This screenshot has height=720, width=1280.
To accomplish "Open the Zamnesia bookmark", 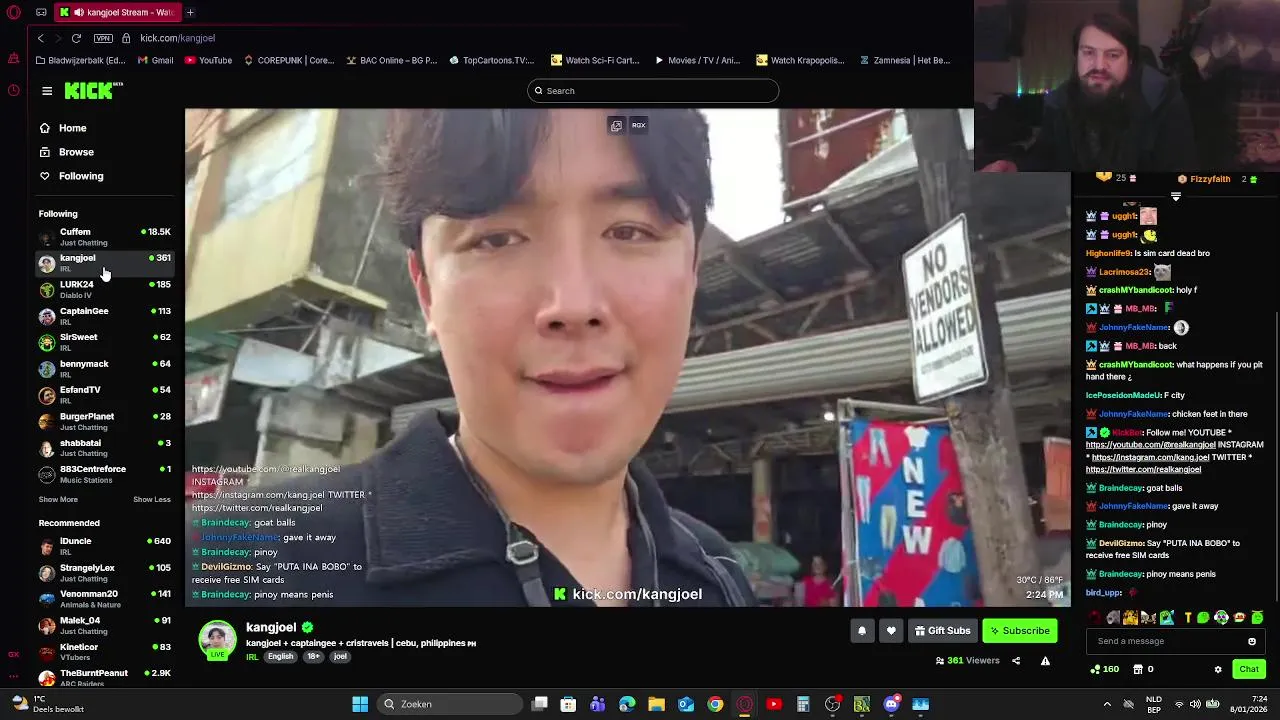I will [x=904, y=60].
